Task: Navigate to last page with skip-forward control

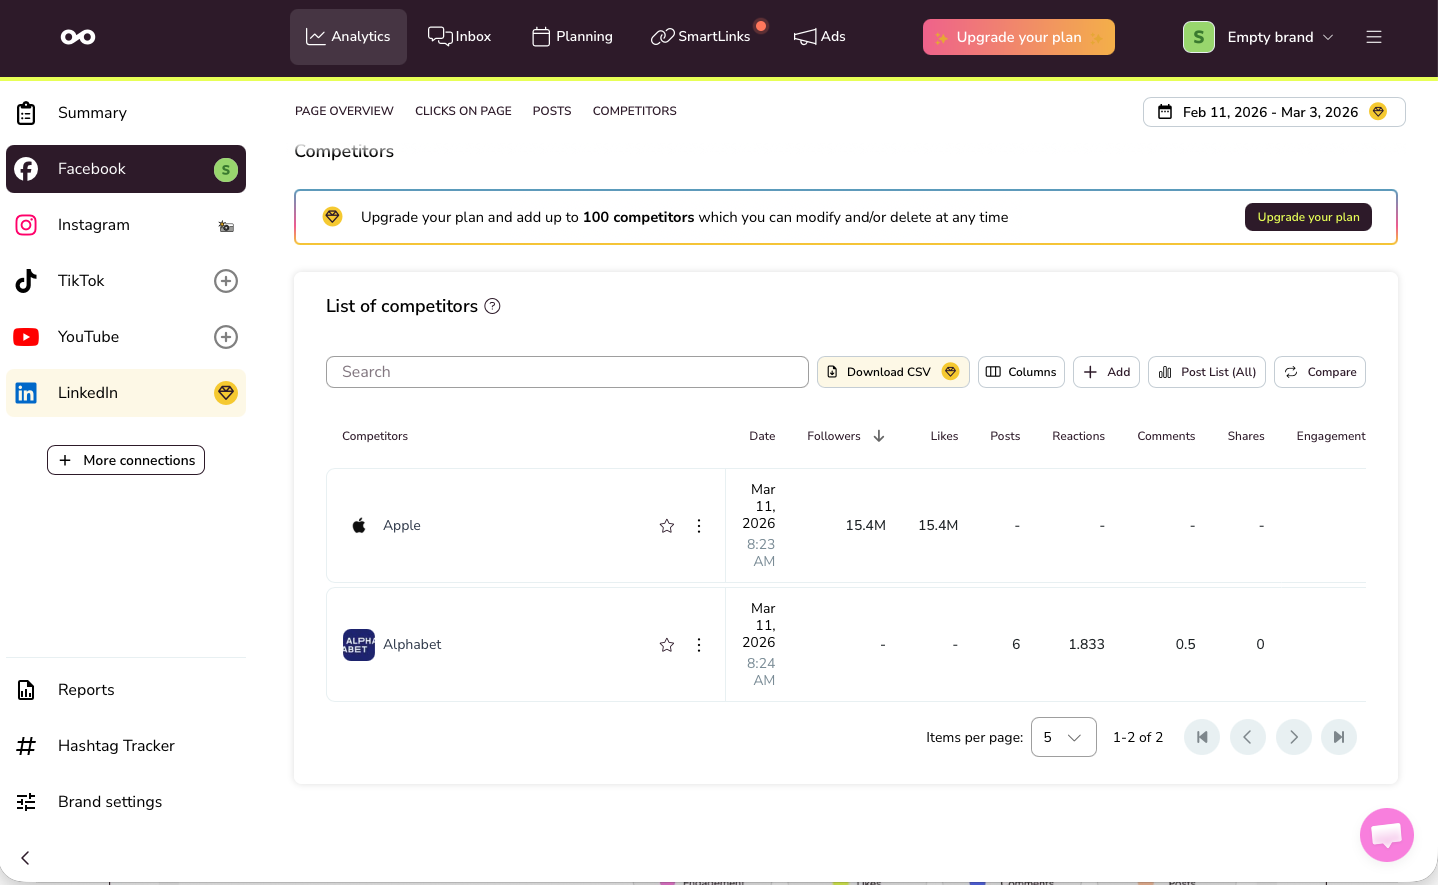Action: [1339, 736]
